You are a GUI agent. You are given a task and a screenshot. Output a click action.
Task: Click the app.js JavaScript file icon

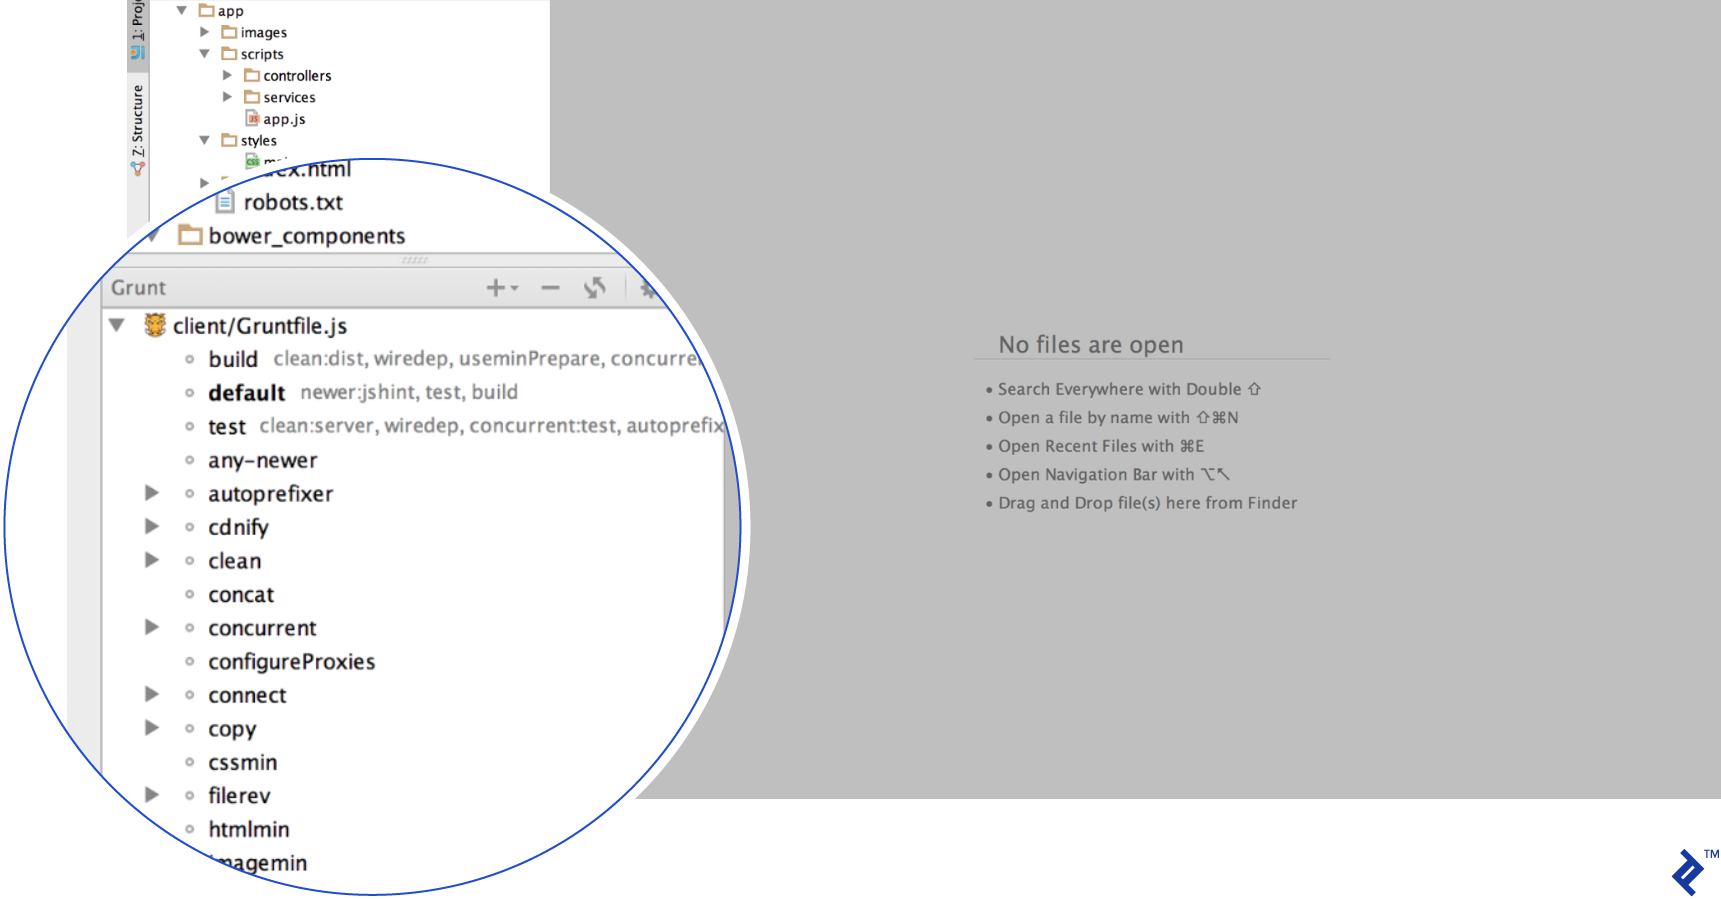coord(253,119)
